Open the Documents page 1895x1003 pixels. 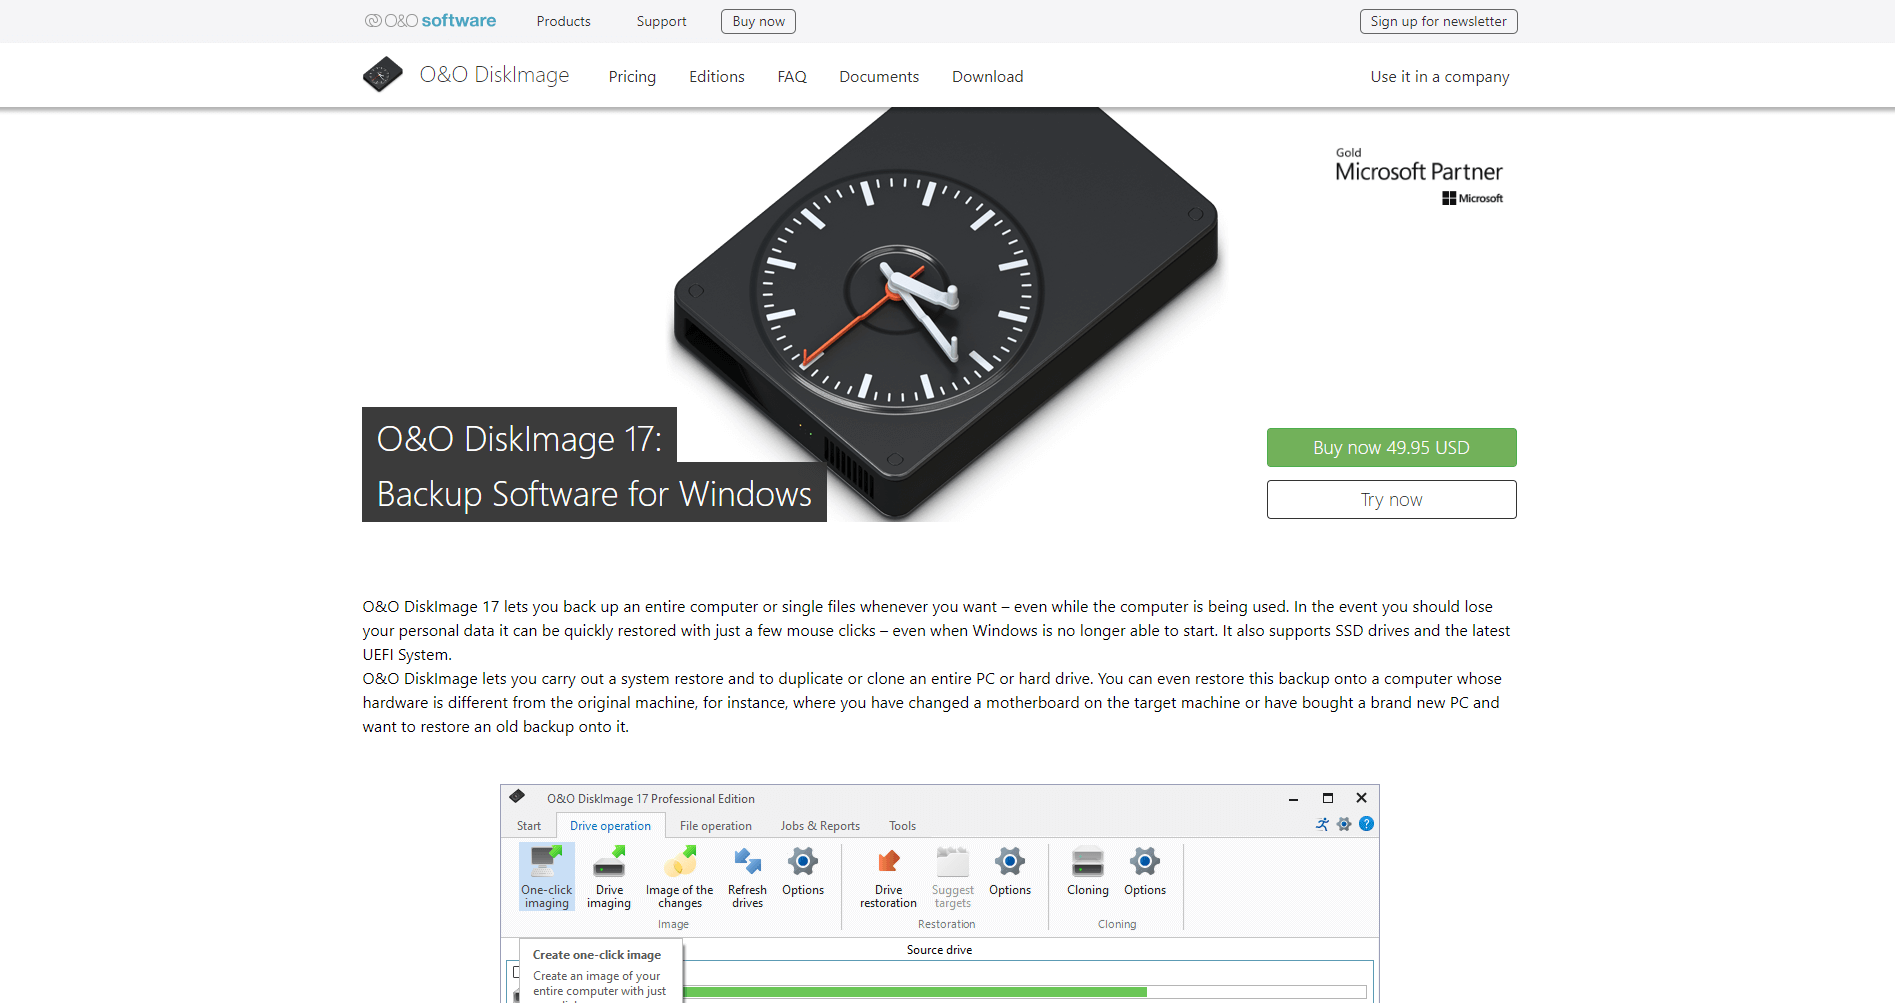(879, 76)
